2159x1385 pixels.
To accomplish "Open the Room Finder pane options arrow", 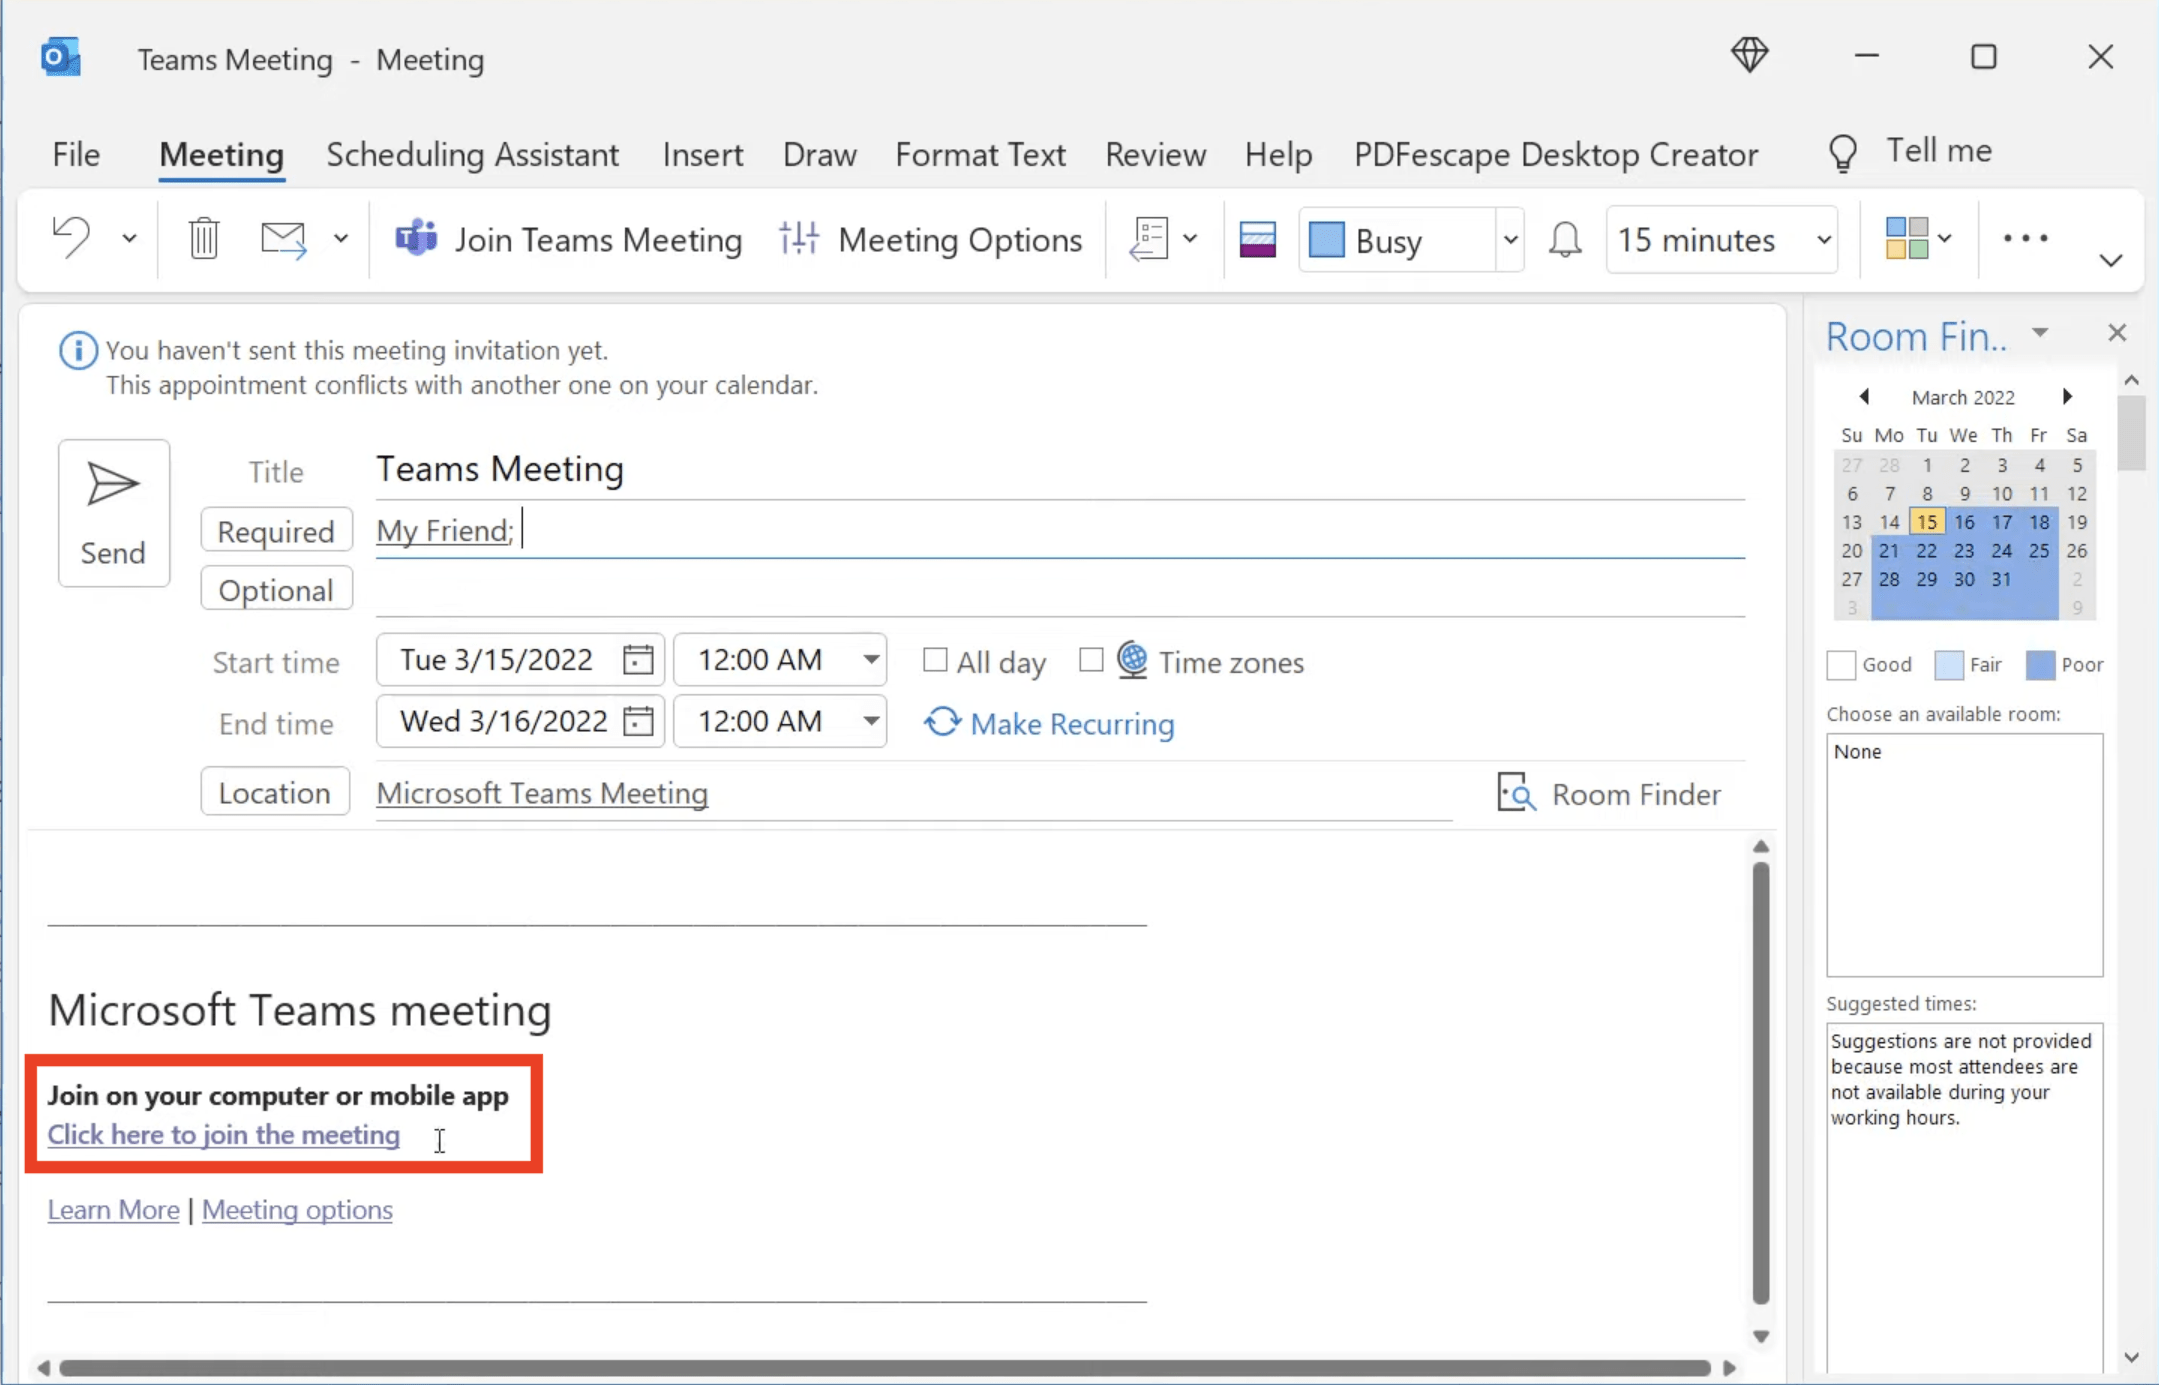I will click(x=2040, y=333).
